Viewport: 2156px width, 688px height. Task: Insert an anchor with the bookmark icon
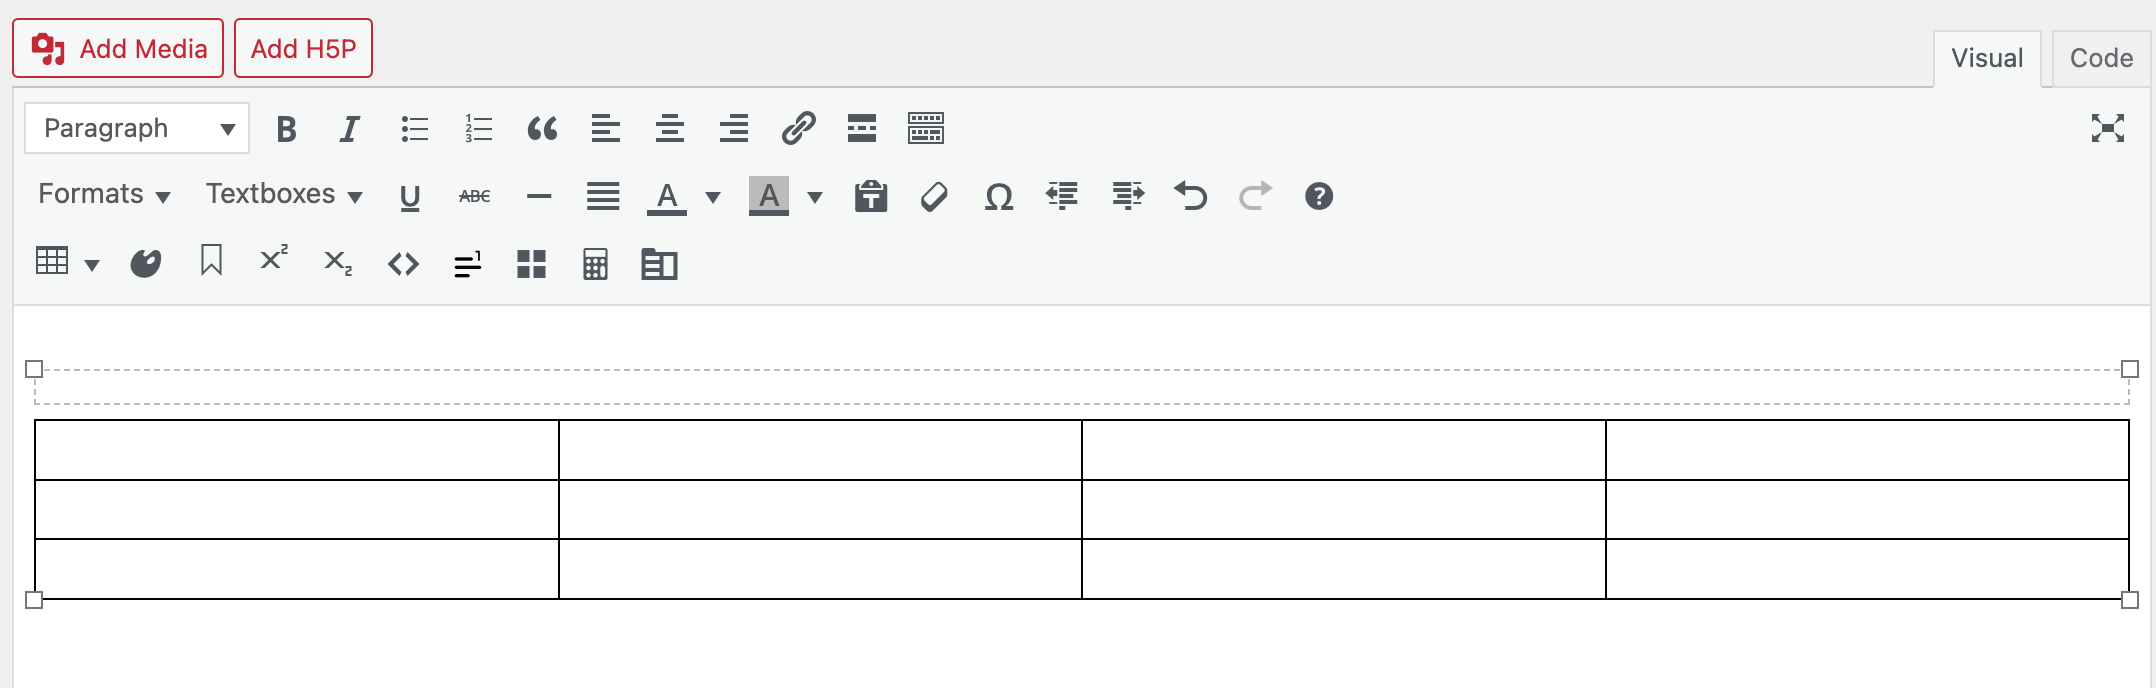point(211,262)
